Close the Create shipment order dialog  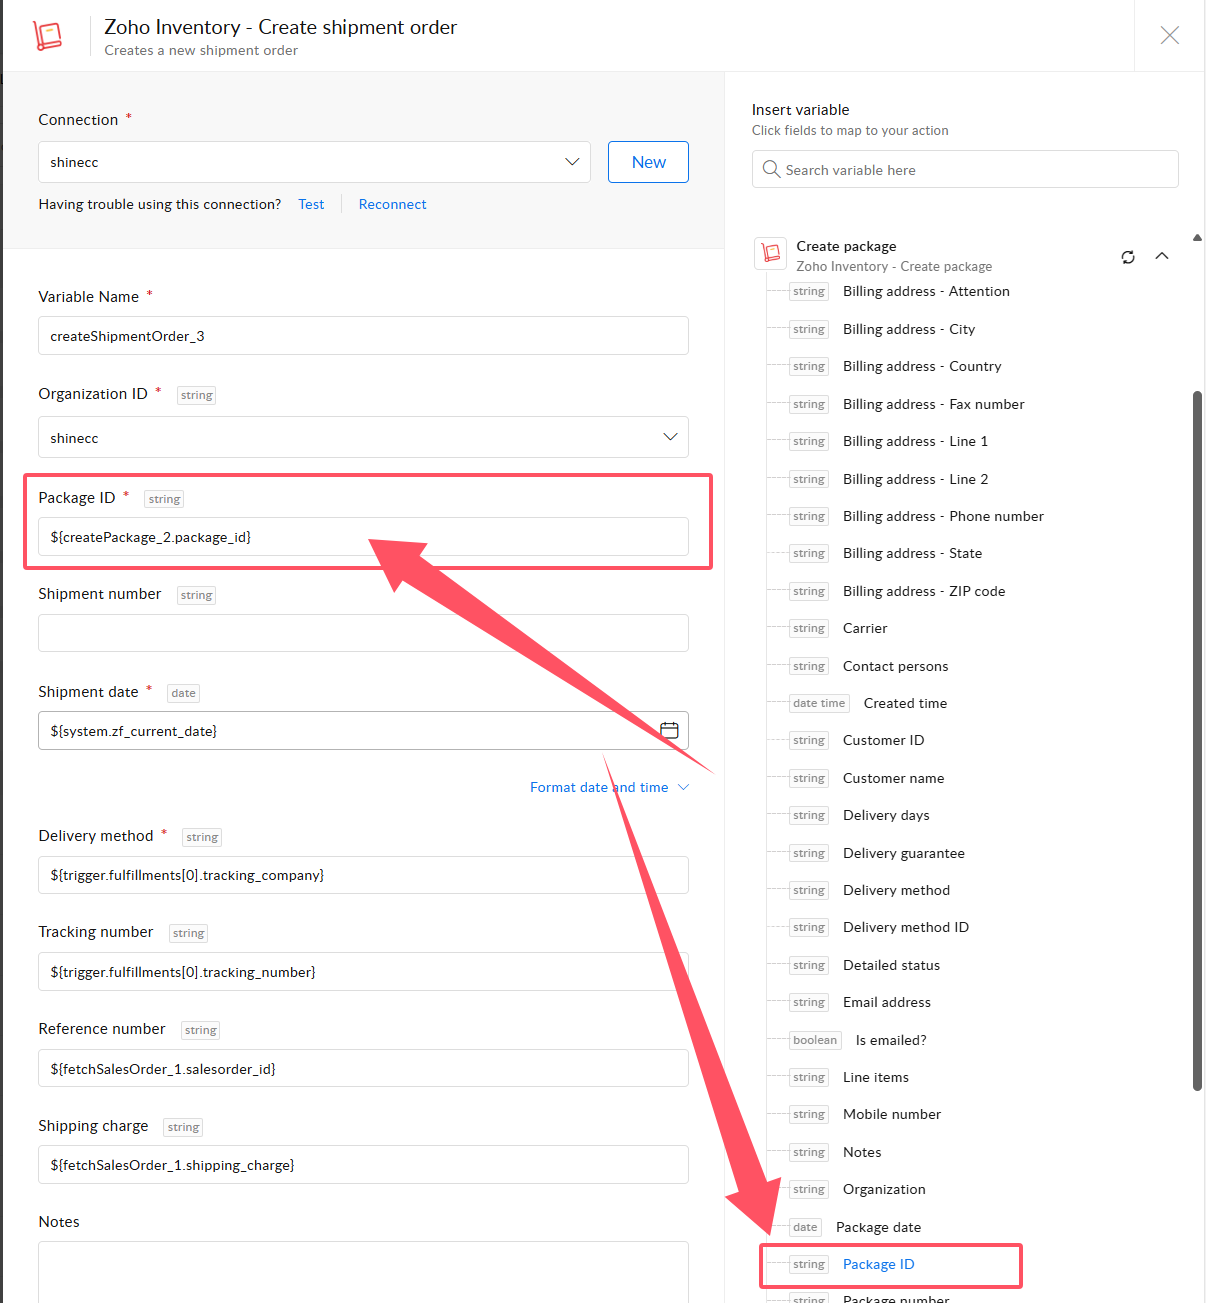1169,36
